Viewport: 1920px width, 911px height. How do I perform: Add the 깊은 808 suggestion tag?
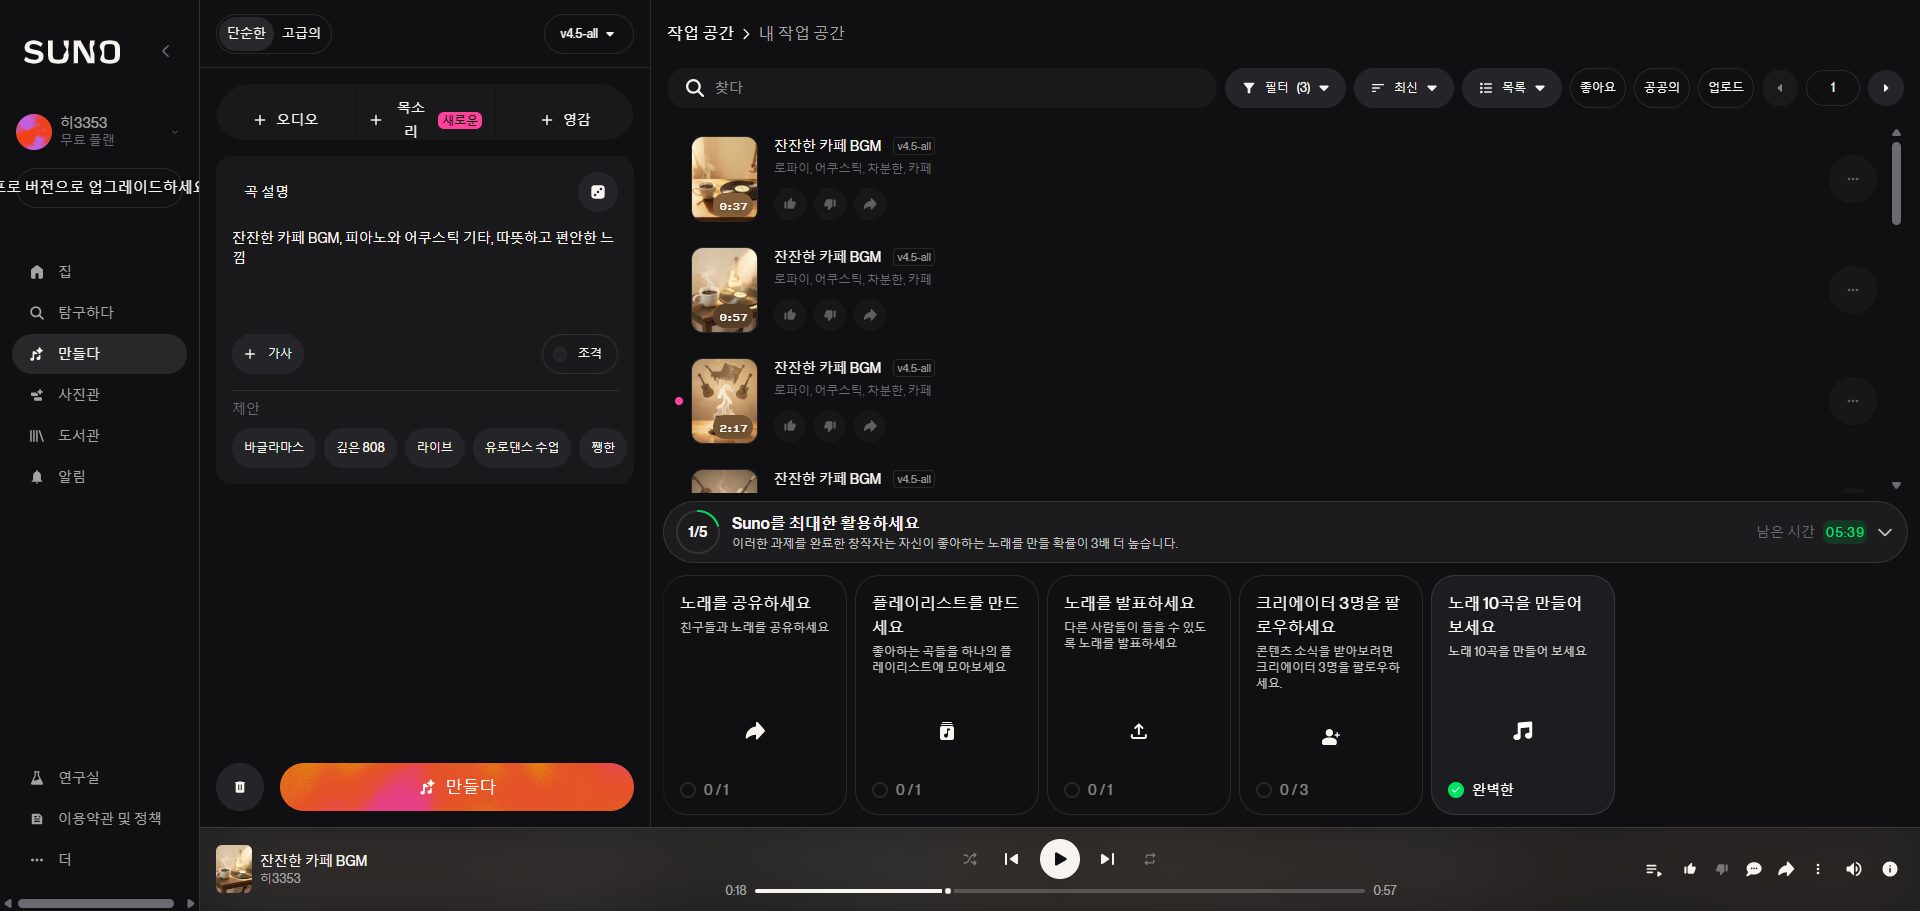coord(361,448)
